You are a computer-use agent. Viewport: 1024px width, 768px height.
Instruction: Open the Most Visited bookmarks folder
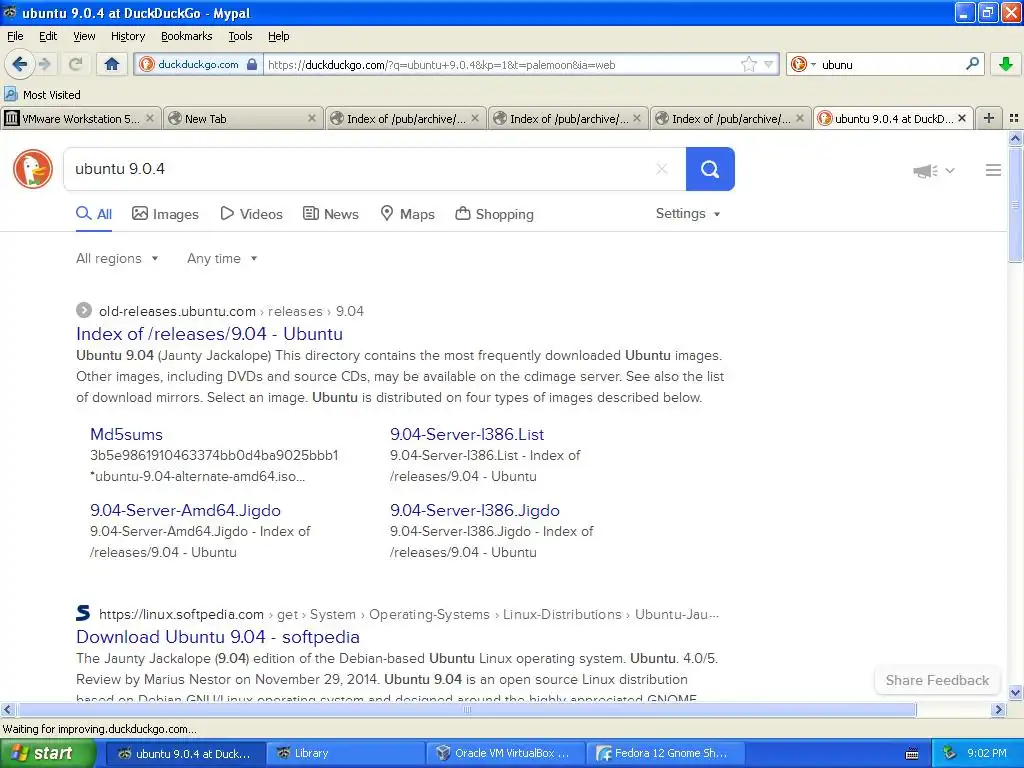point(42,95)
